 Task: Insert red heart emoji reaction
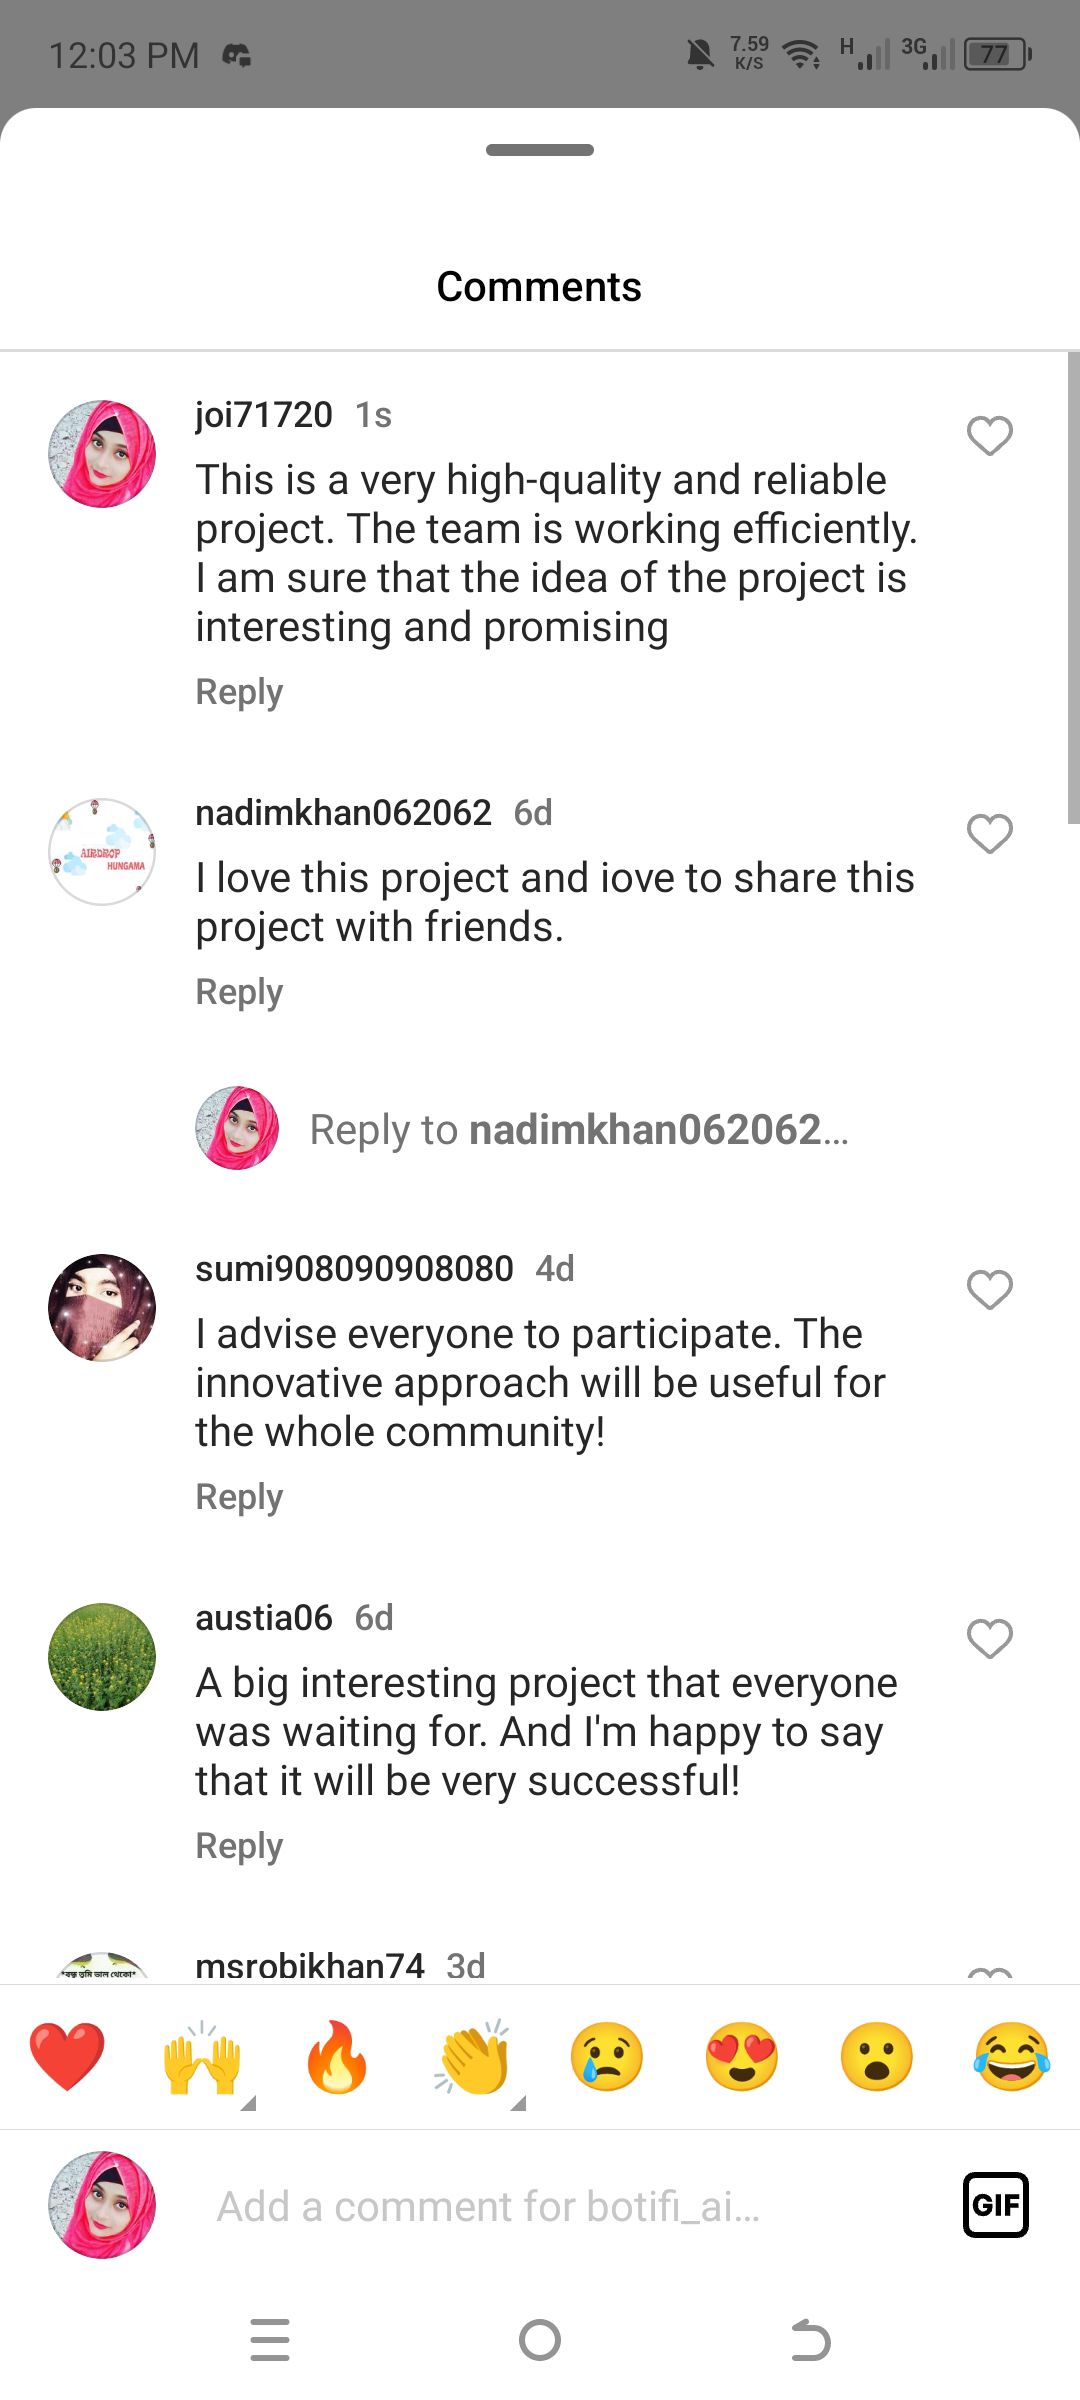tap(67, 2057)
